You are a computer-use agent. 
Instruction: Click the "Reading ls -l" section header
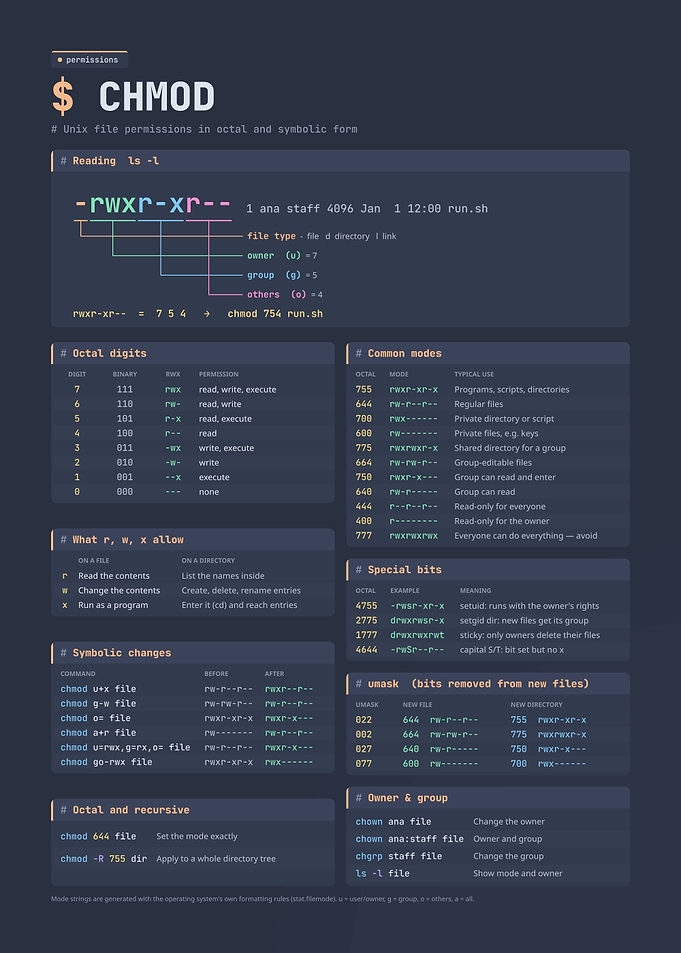pyautogui.click(x=340, y=160)
